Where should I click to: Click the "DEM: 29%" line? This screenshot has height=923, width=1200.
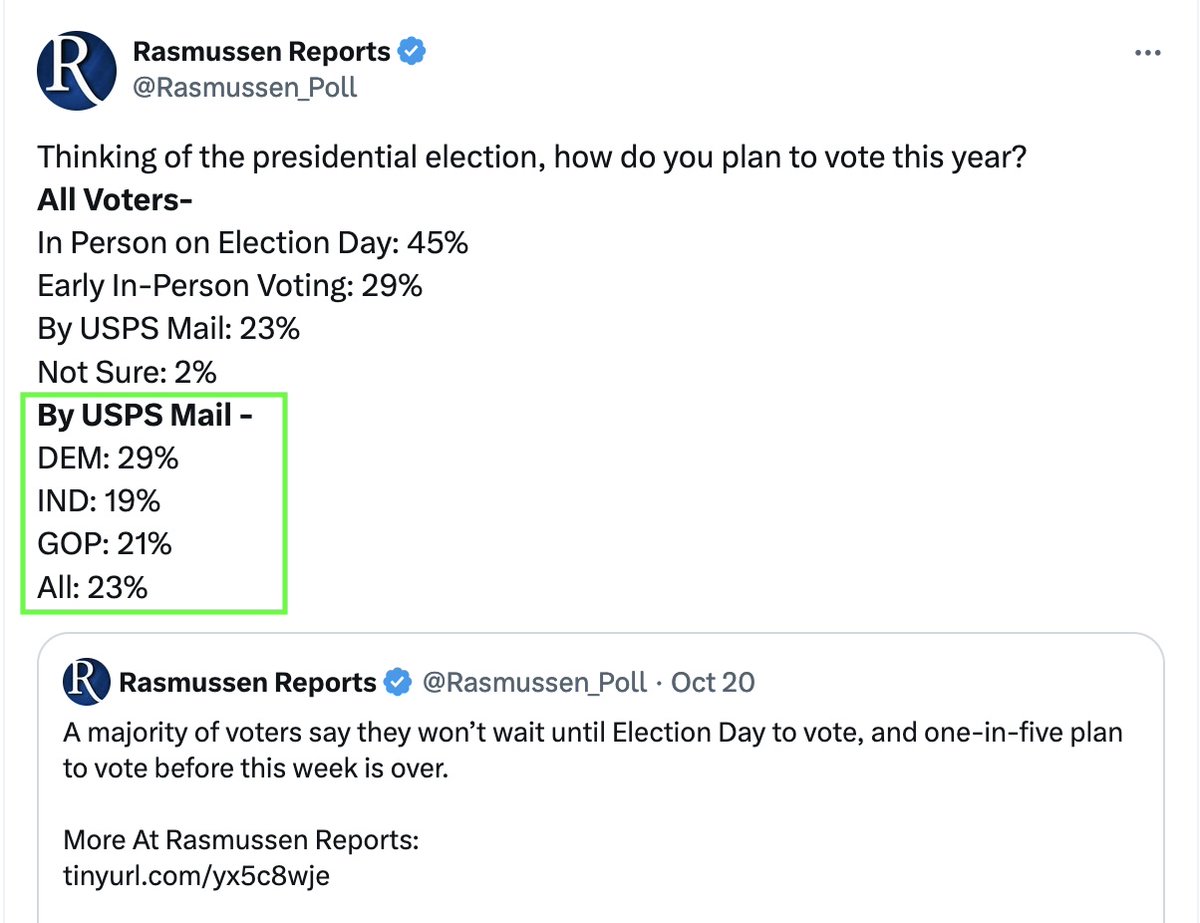[x=108, y=458]
